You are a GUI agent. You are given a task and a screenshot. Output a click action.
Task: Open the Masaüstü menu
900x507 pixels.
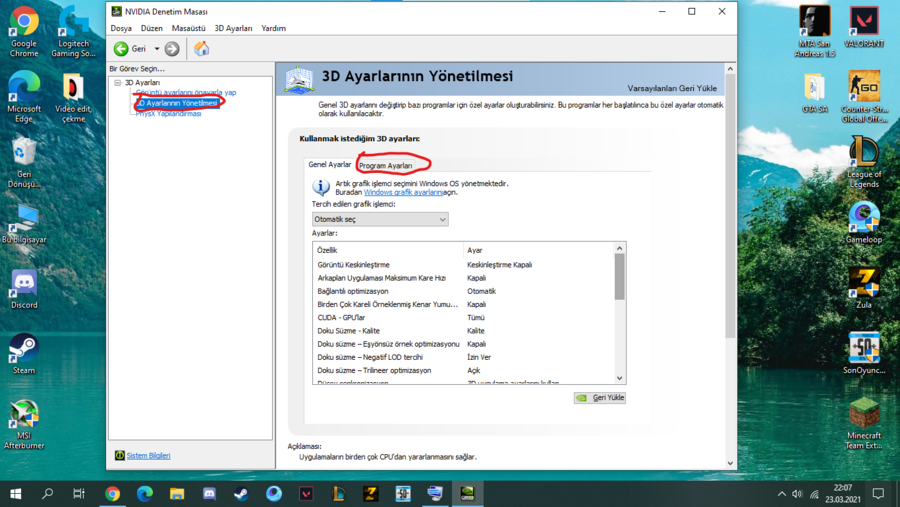click(x=188, y=28)
